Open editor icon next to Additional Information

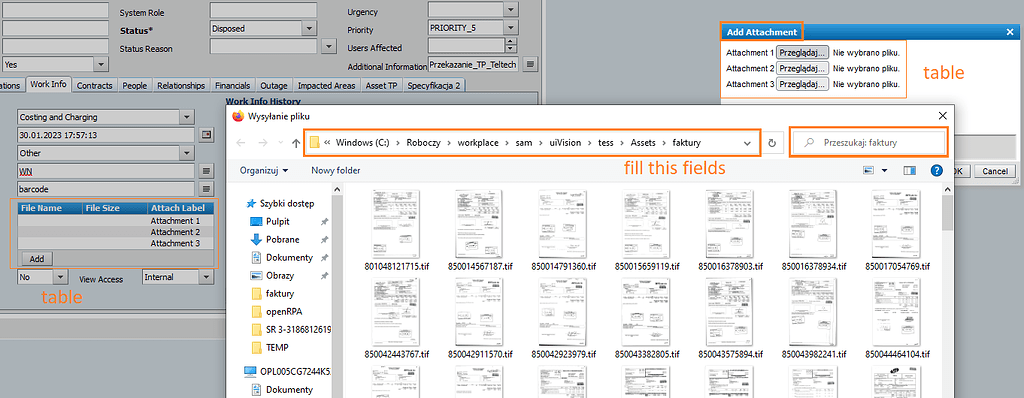530,64
